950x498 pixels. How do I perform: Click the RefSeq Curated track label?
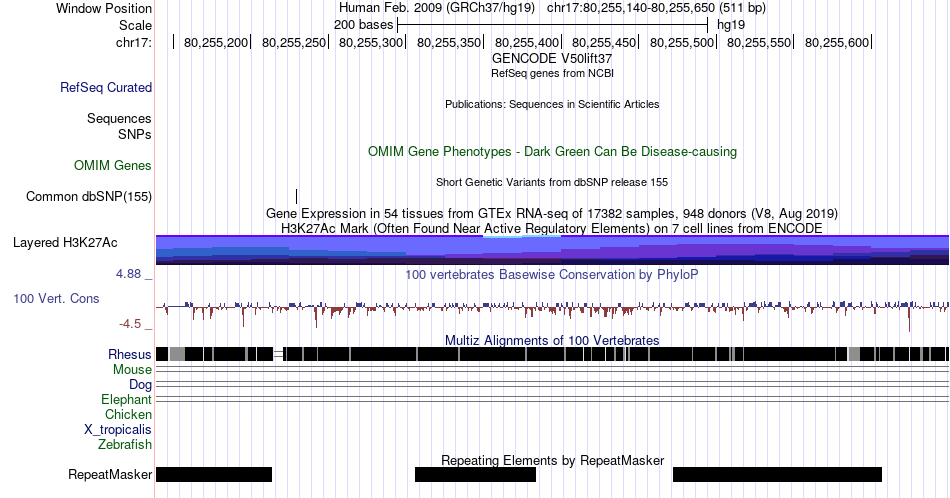[x=105, y=87]
